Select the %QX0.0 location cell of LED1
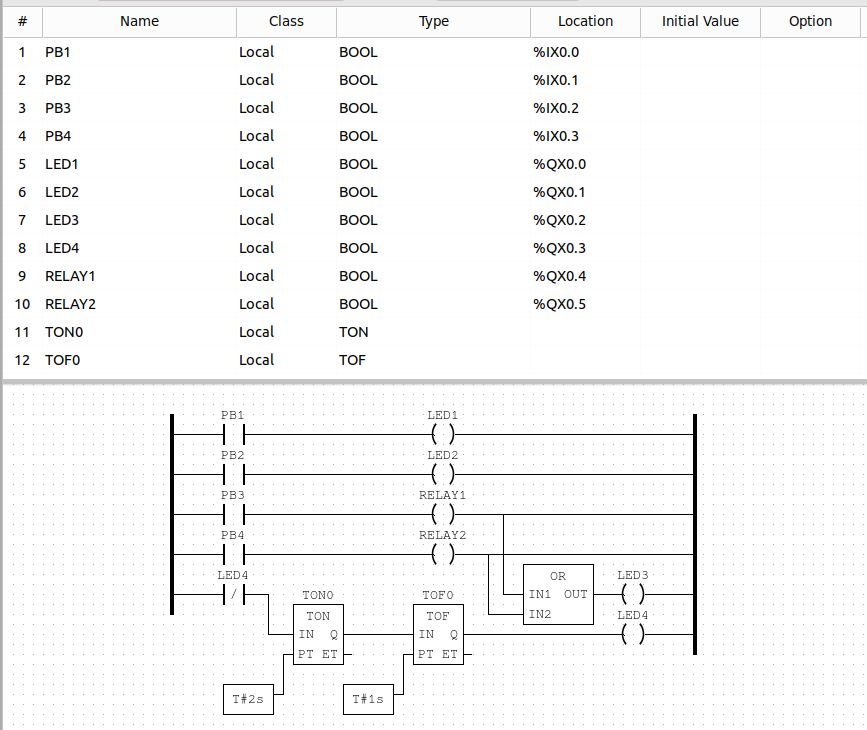 pos(559,164)
